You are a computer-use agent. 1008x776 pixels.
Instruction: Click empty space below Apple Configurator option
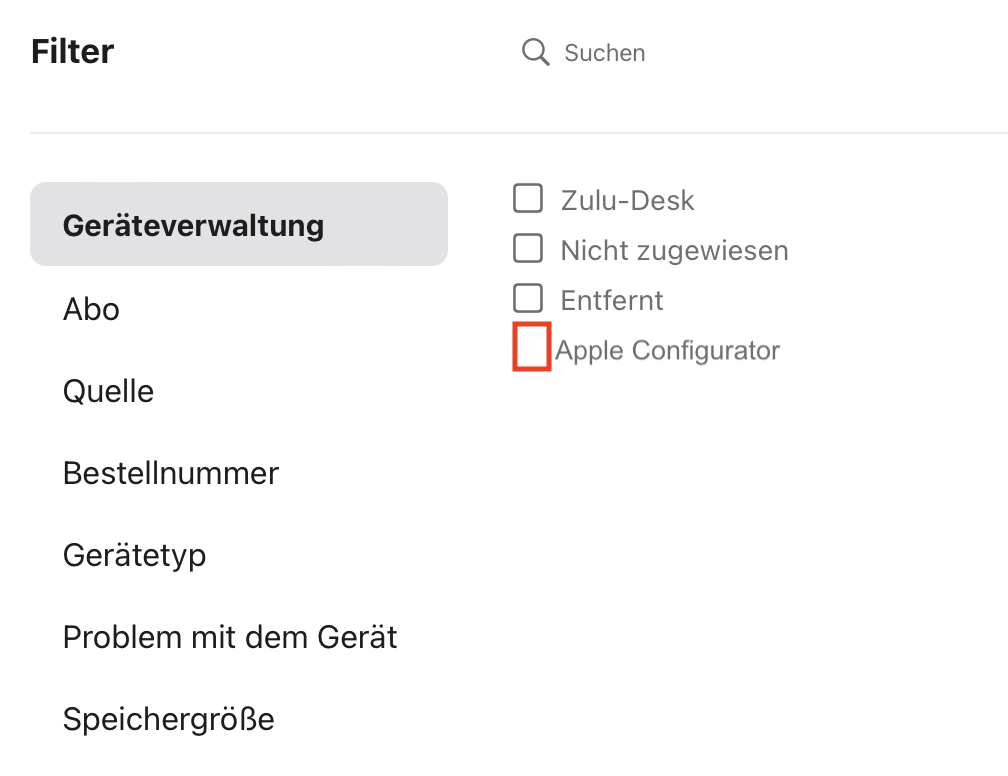(x=700, y=500)
